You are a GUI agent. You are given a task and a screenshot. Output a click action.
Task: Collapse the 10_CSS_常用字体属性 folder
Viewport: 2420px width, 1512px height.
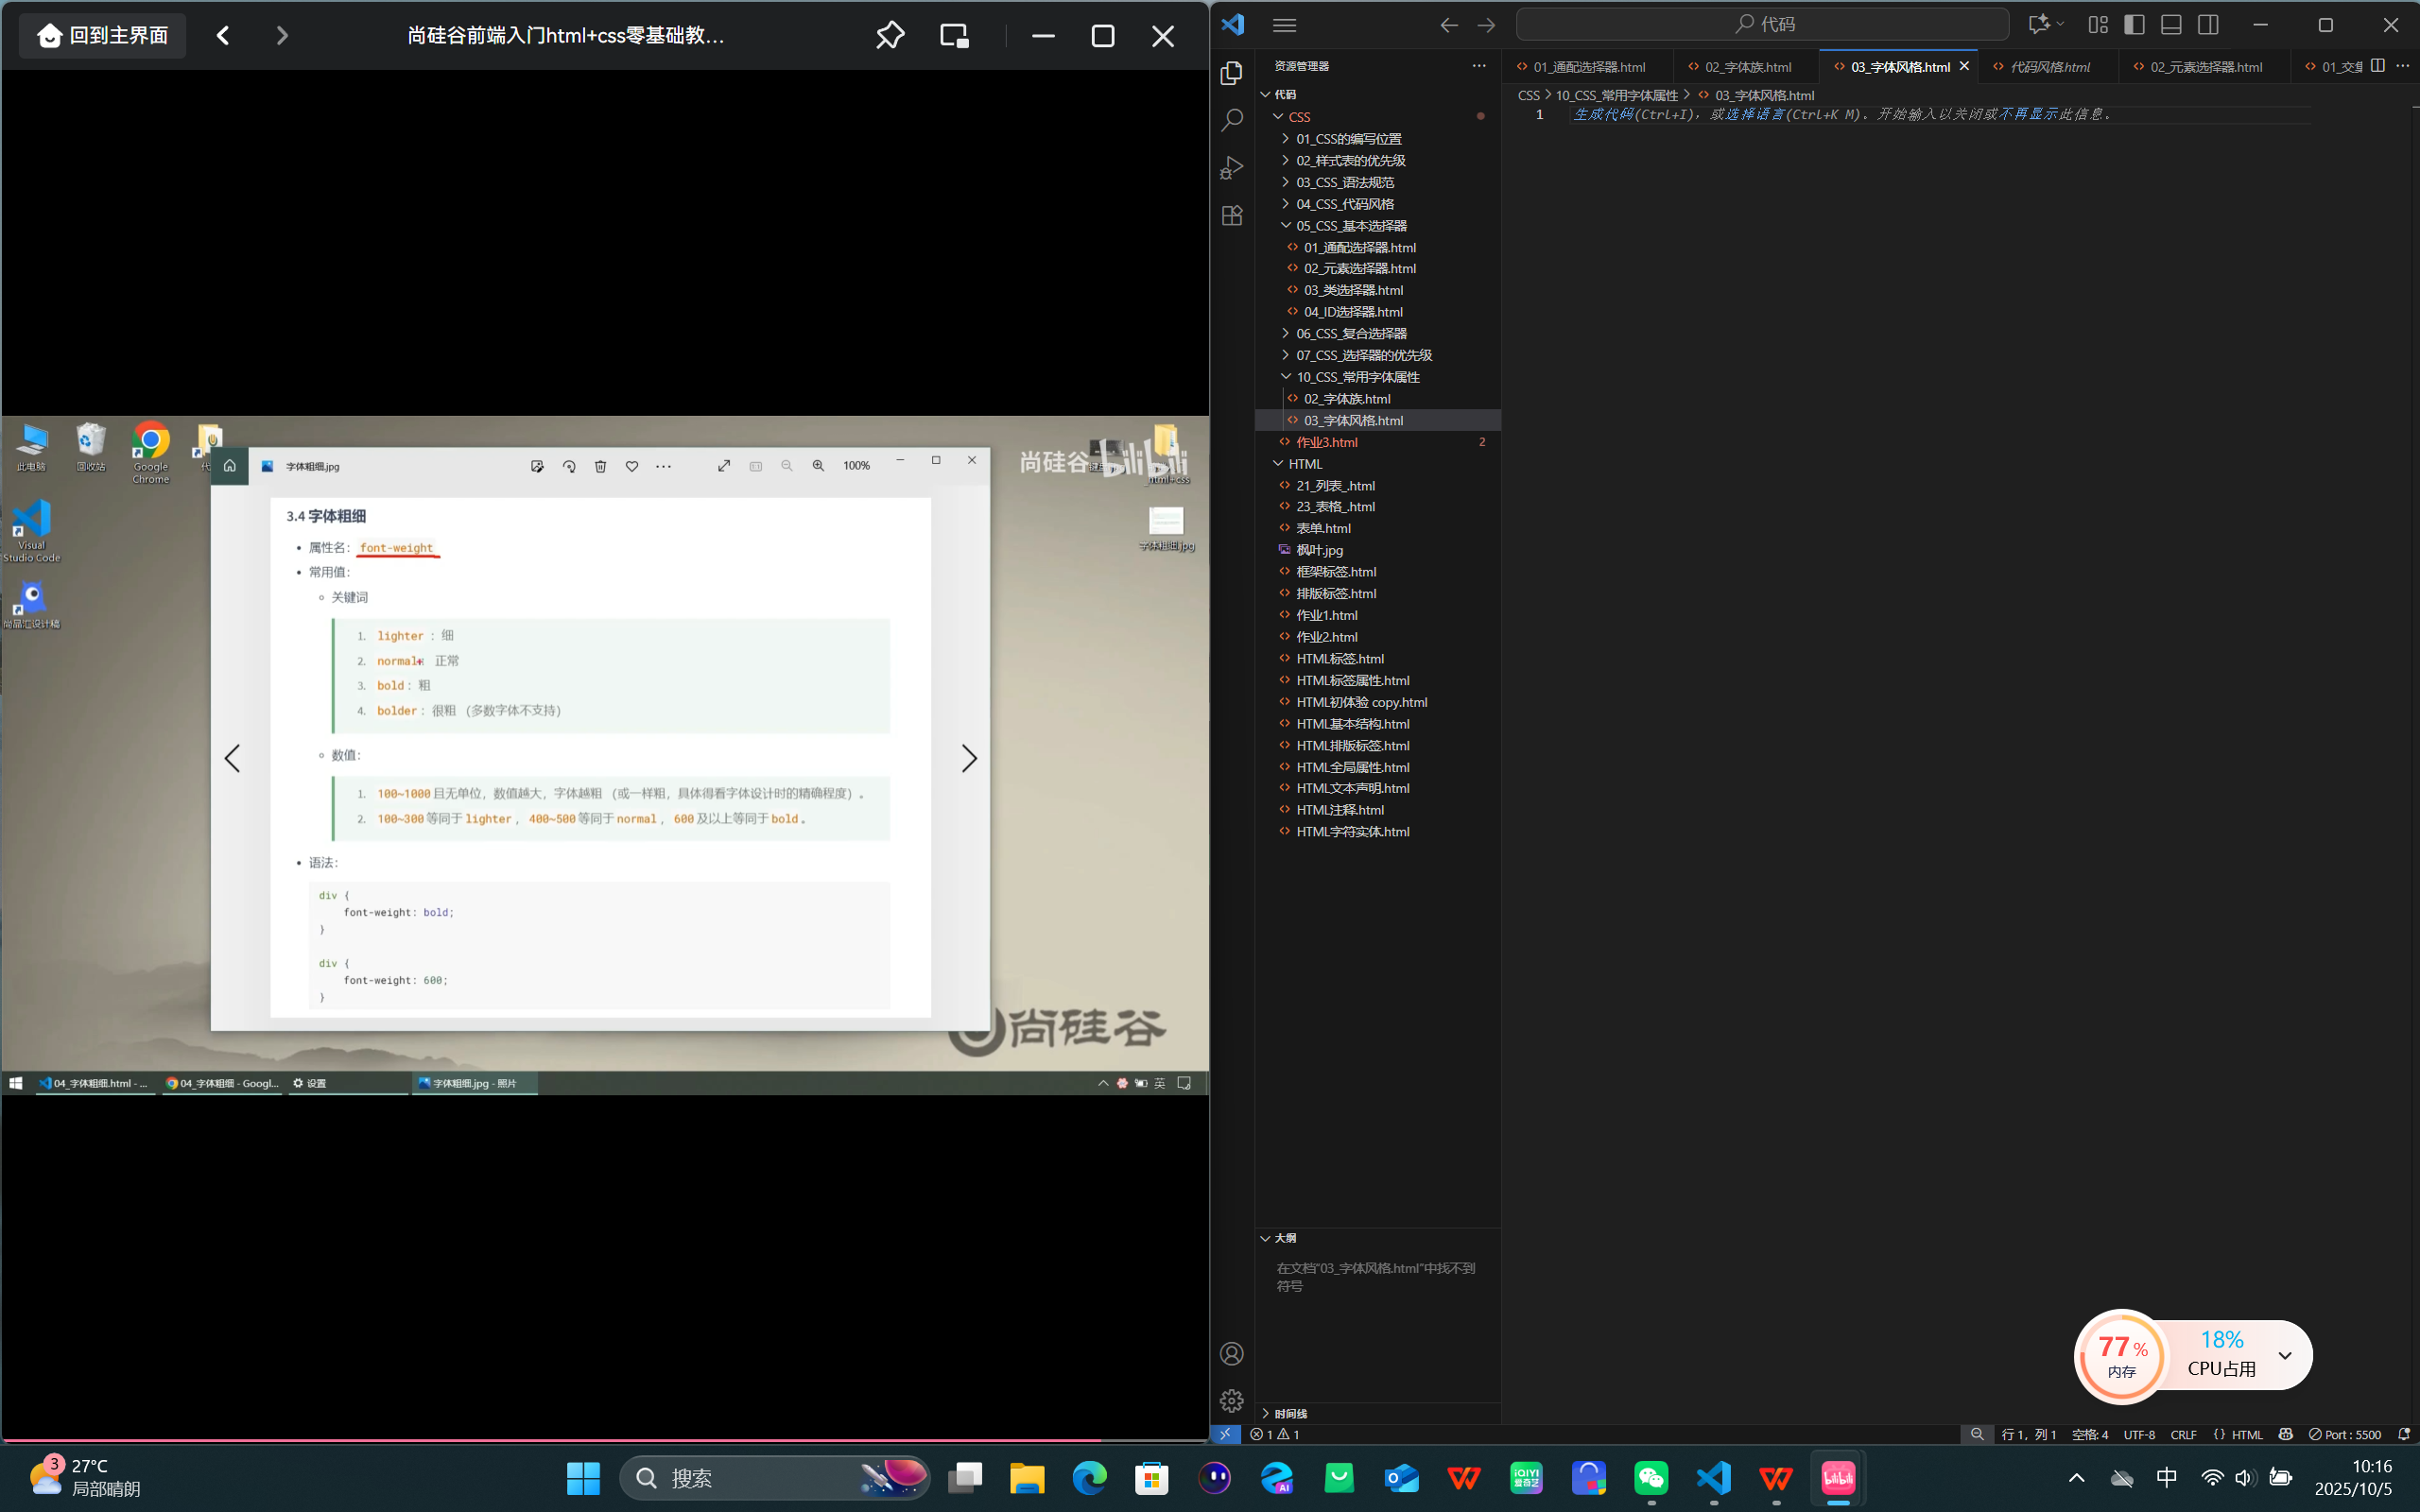(1358, 377)
